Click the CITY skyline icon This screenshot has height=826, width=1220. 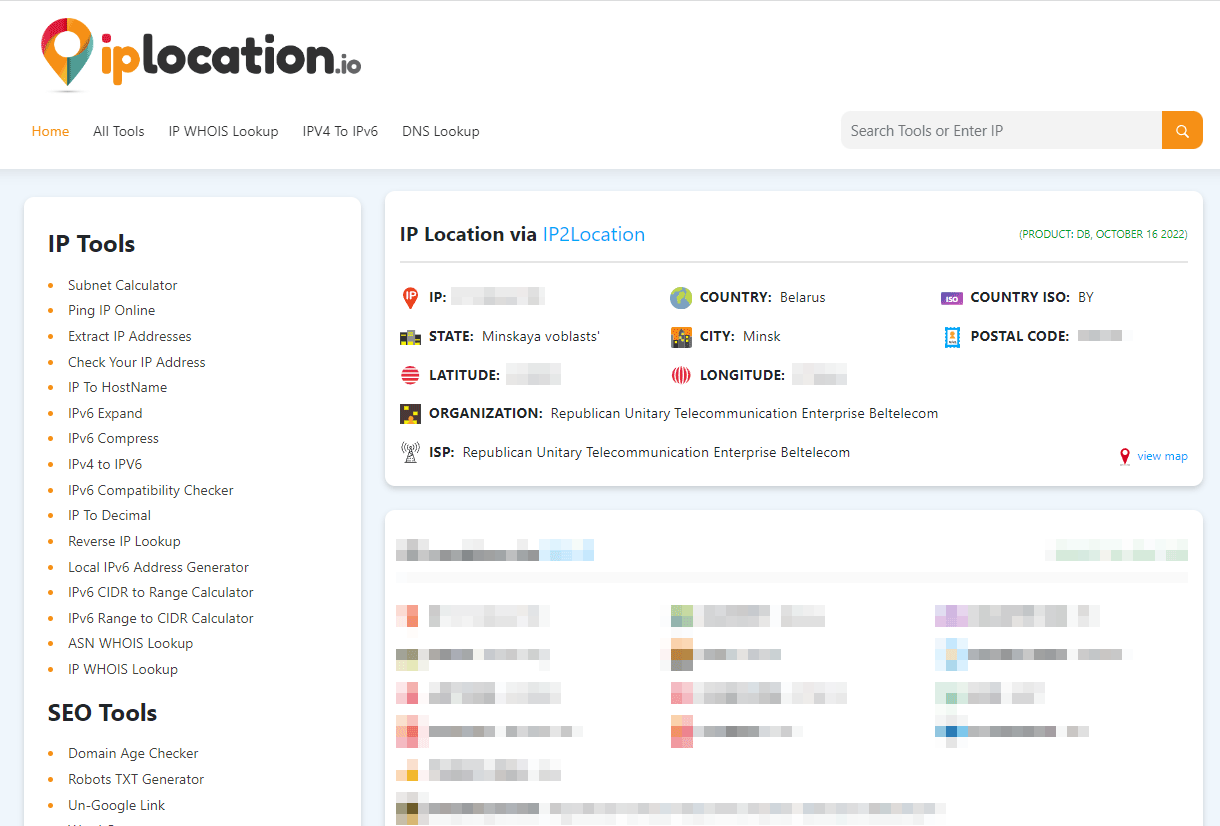(681, 337)
